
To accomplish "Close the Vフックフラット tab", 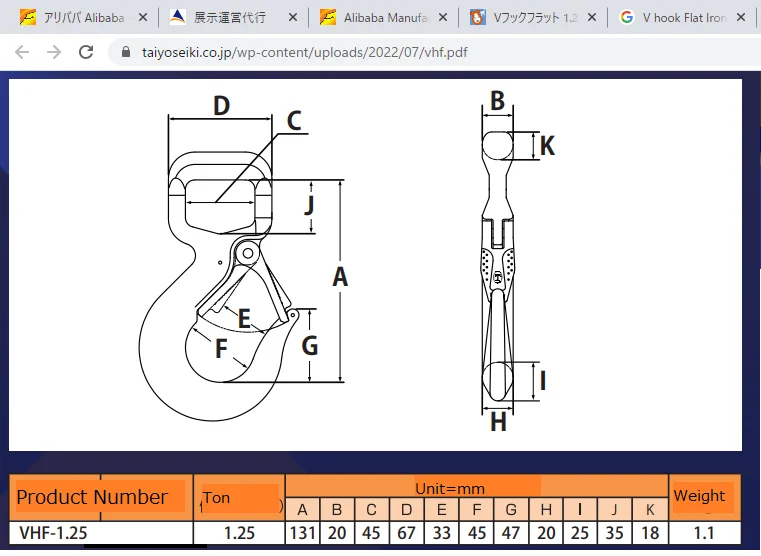I will [x=592, y=17].
